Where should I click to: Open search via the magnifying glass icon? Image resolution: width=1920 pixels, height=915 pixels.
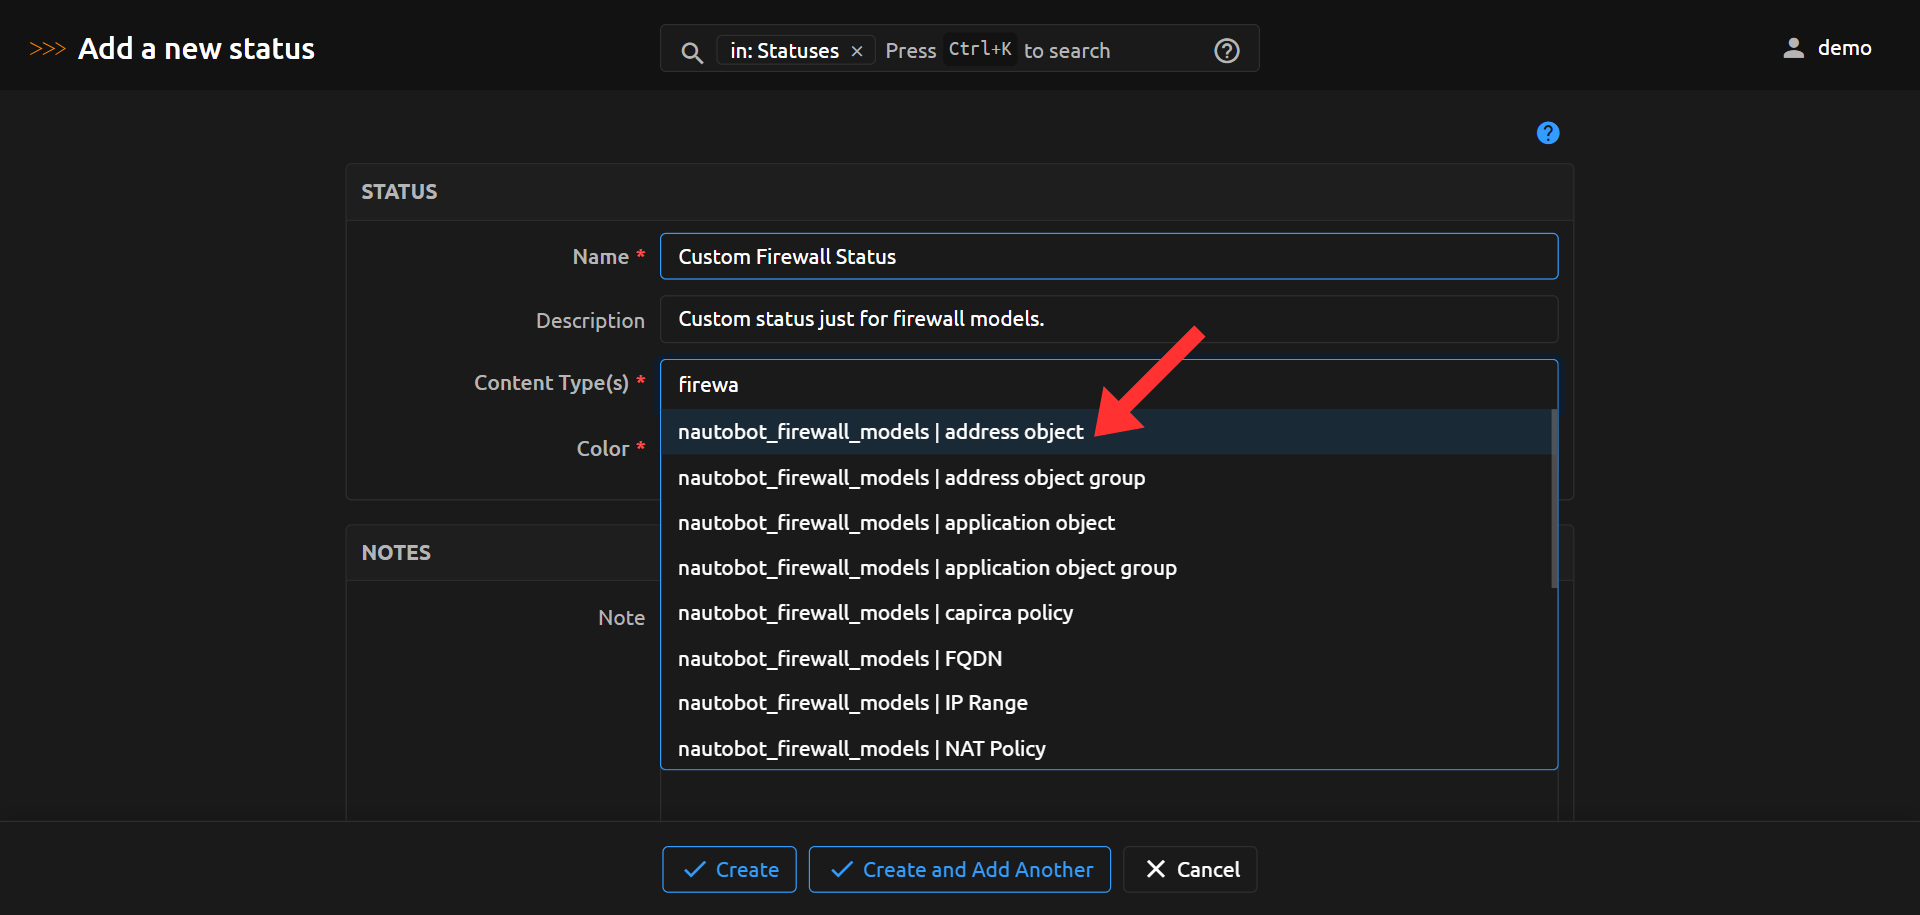(692, 52)
